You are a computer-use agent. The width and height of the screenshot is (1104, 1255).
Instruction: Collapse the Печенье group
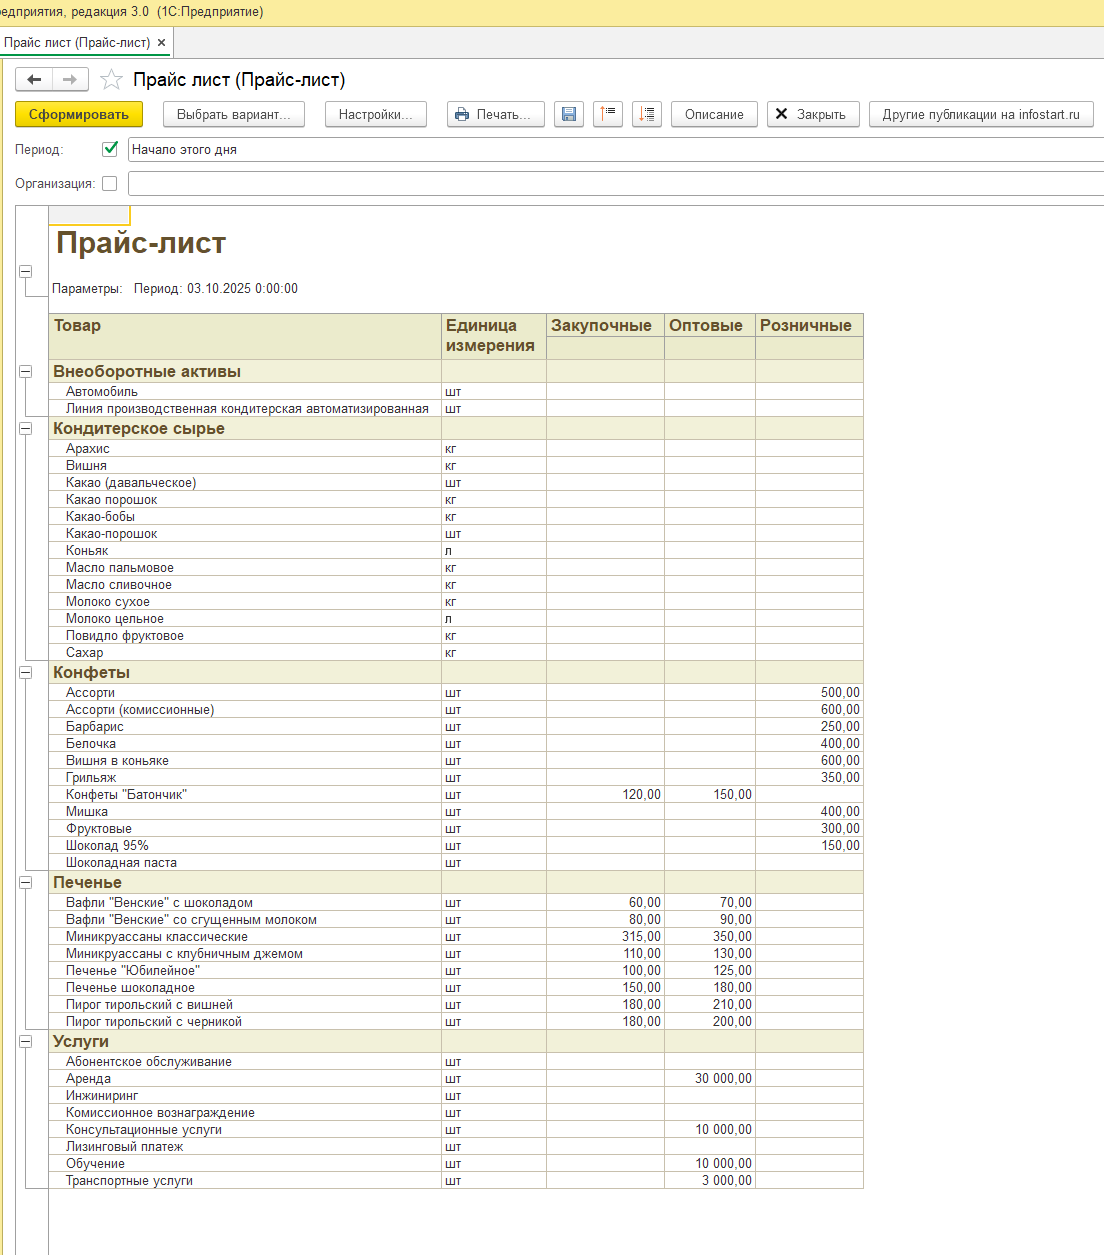(26, 882)
